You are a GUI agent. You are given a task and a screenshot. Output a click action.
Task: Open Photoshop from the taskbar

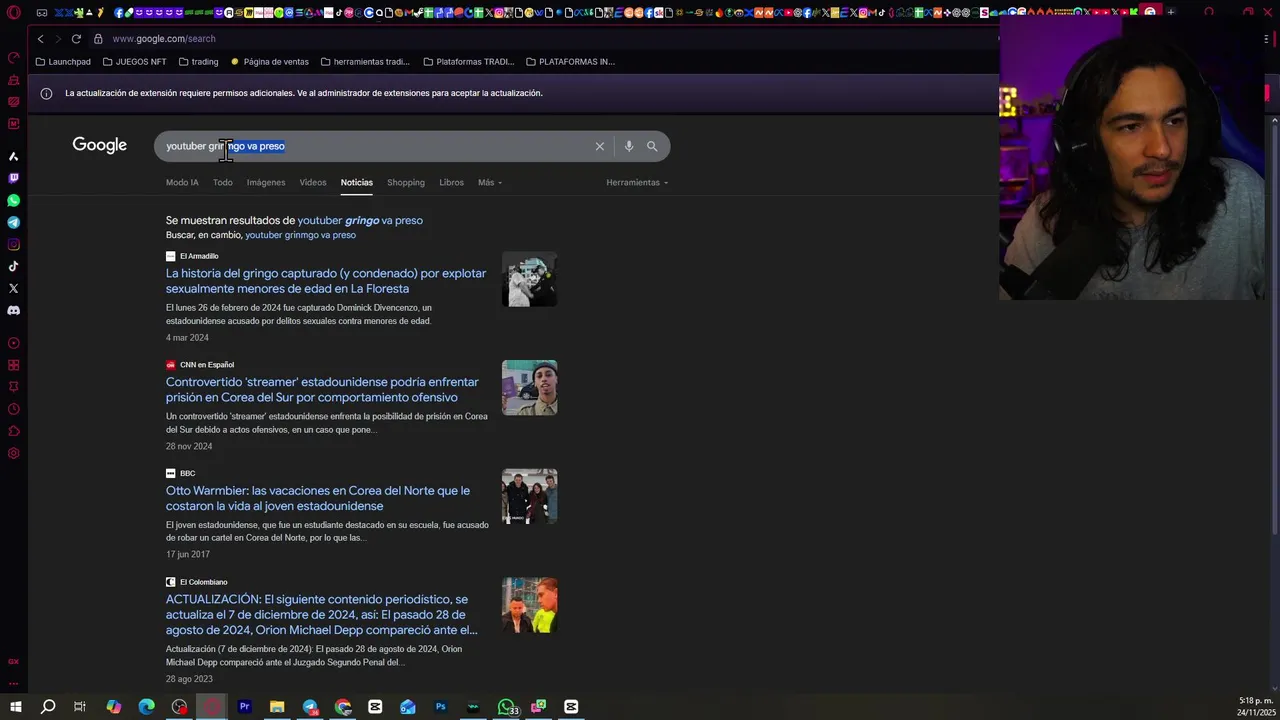[440, 707]
